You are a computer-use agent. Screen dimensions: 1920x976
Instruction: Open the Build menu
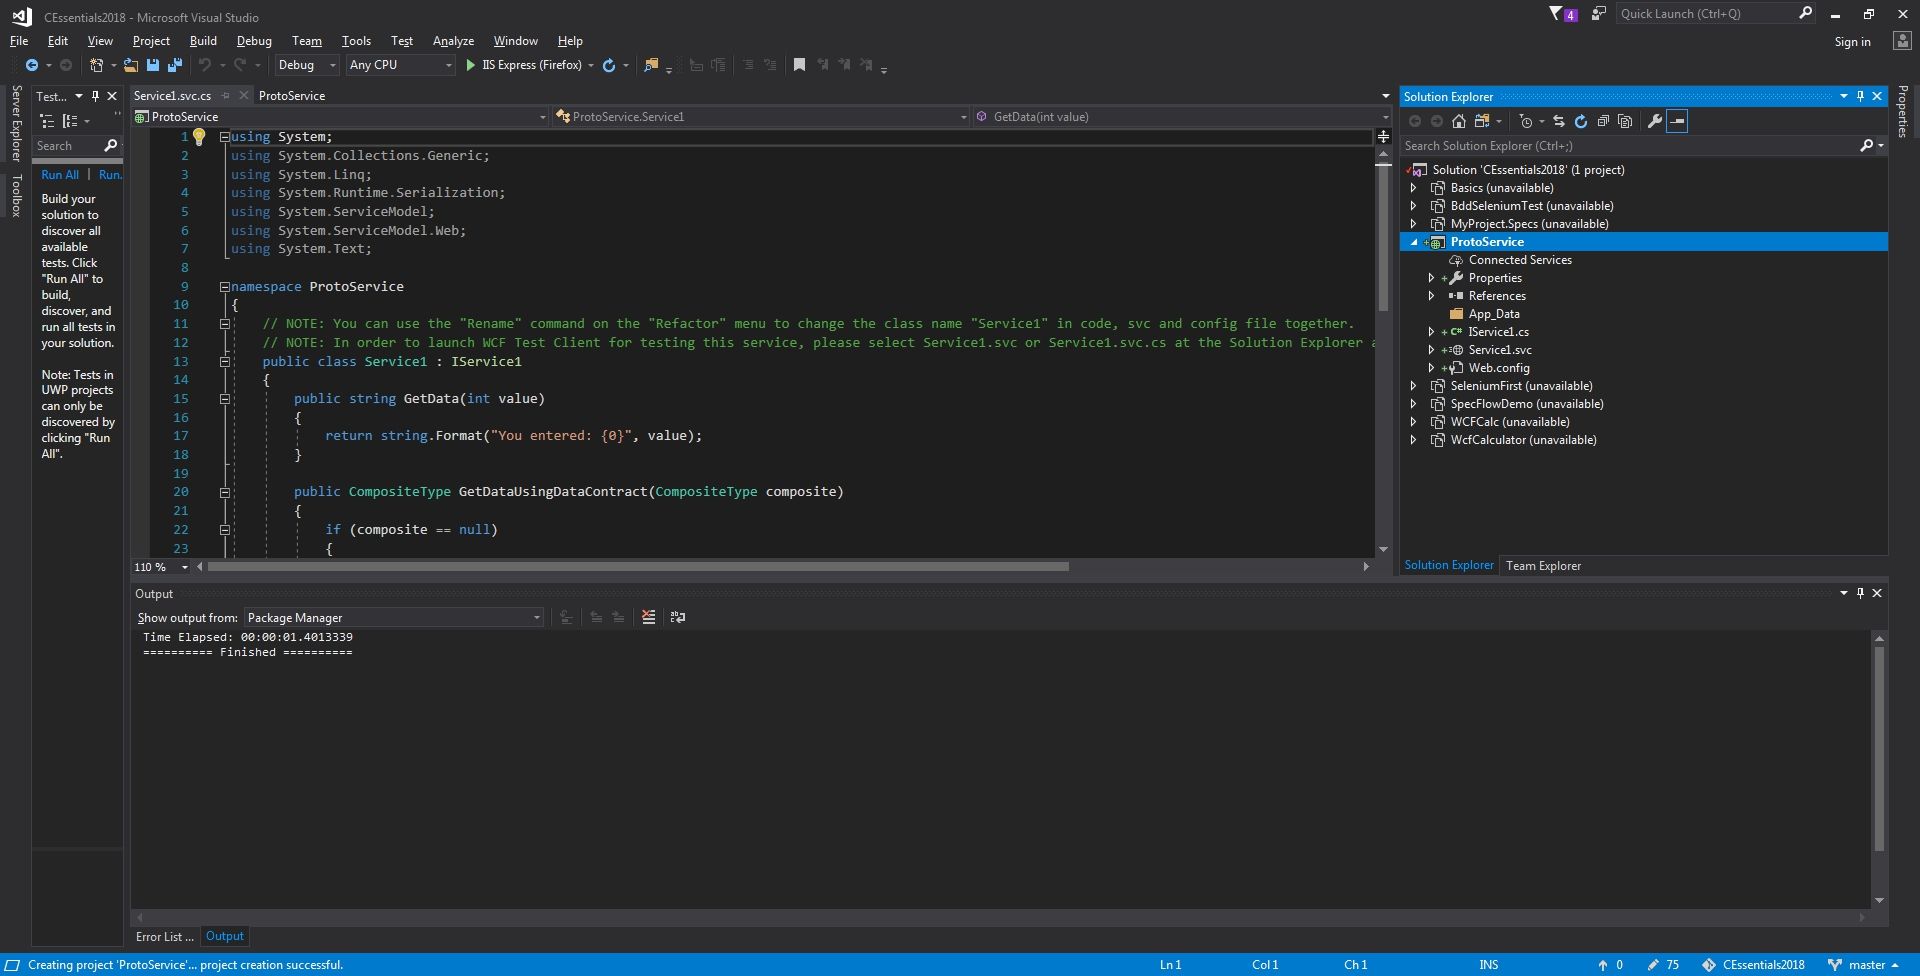pyautogui.click(x=203, y=41)
